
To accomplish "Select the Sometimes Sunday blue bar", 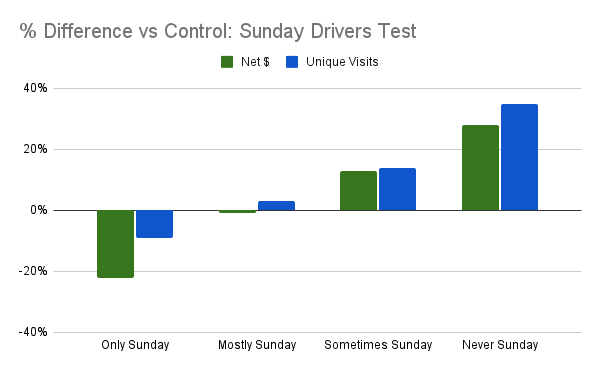I will coord(398,189).
